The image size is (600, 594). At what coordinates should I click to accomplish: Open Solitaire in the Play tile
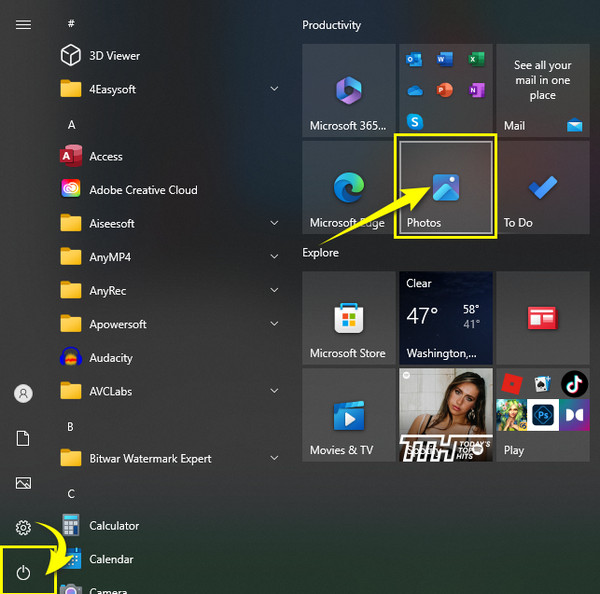[x=543, y=384]
